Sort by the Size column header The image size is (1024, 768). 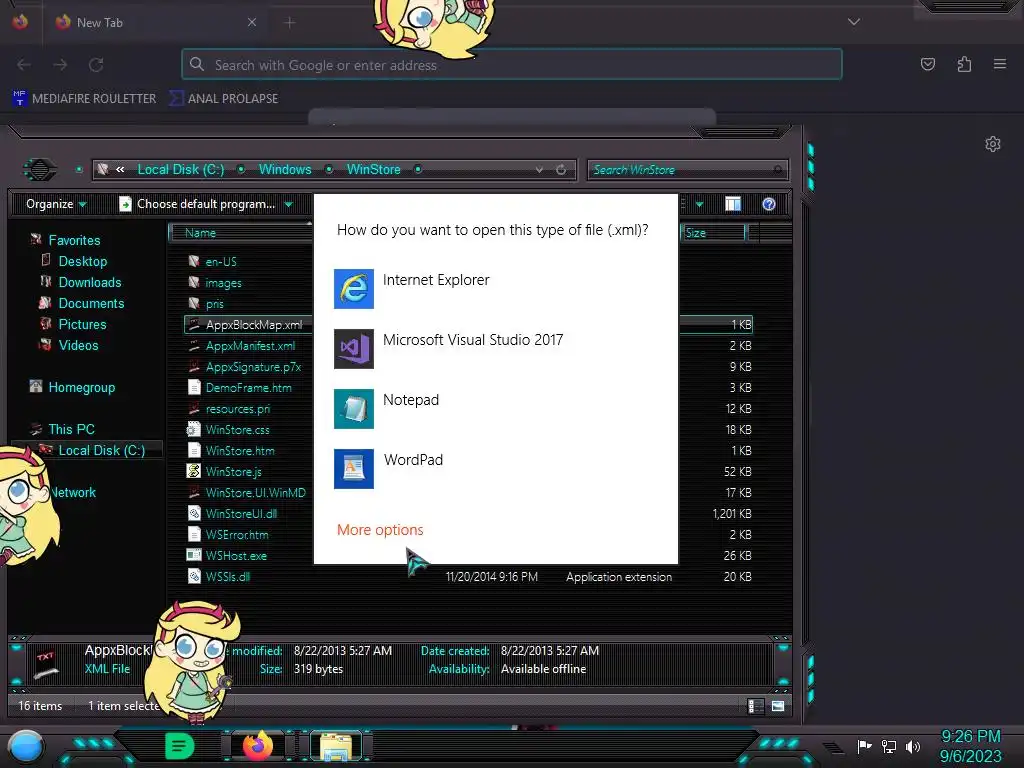point(713,233)
